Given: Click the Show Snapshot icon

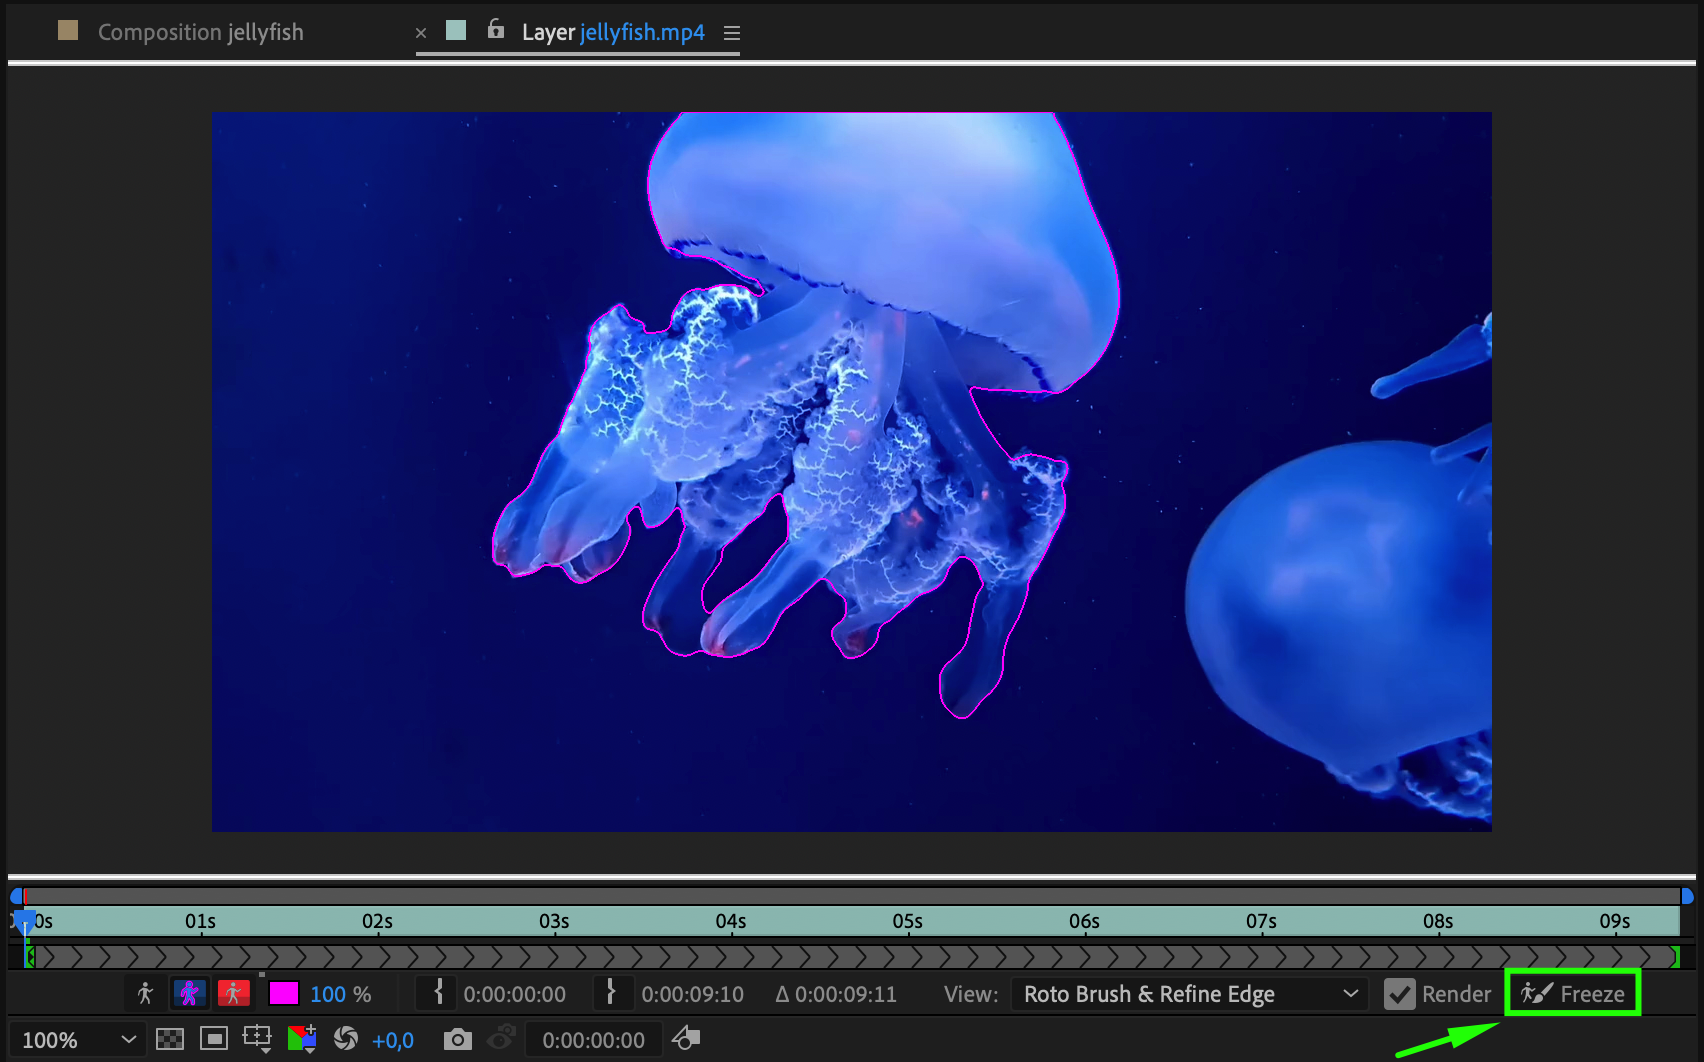Looking at the screenshot, I should tap(502, 1038).
